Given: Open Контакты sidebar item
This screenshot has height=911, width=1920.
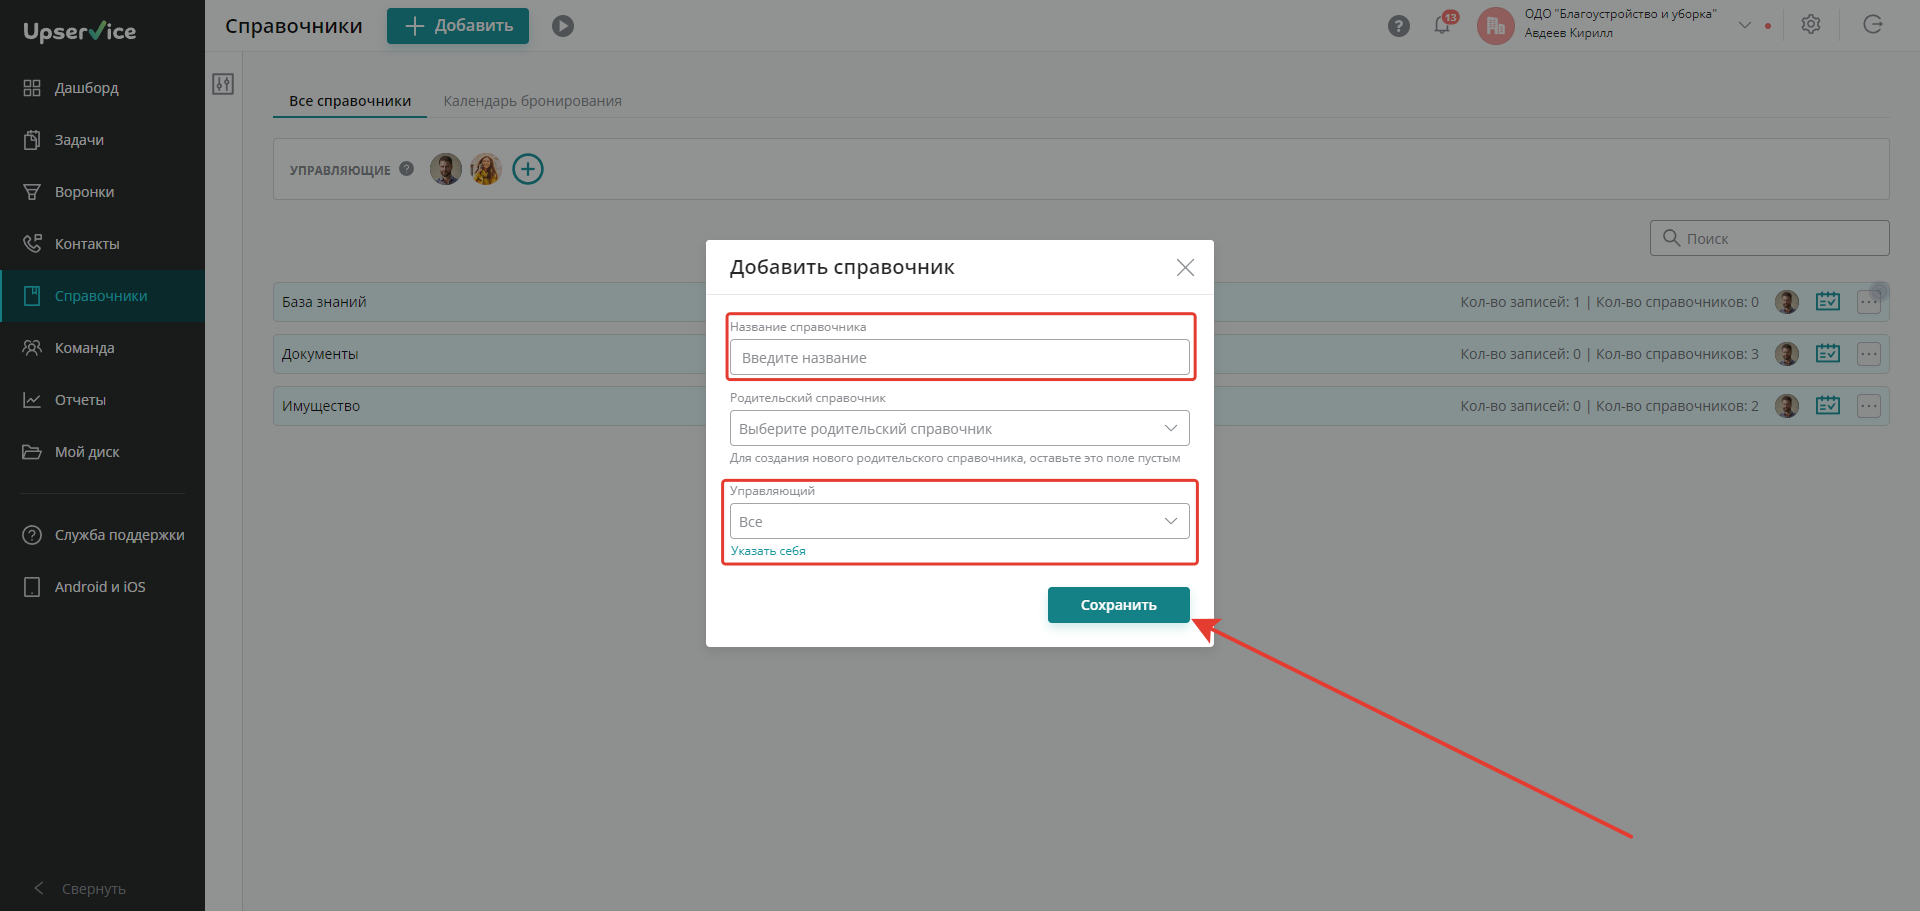Looking at the screenshot, I should coord(102,244).
